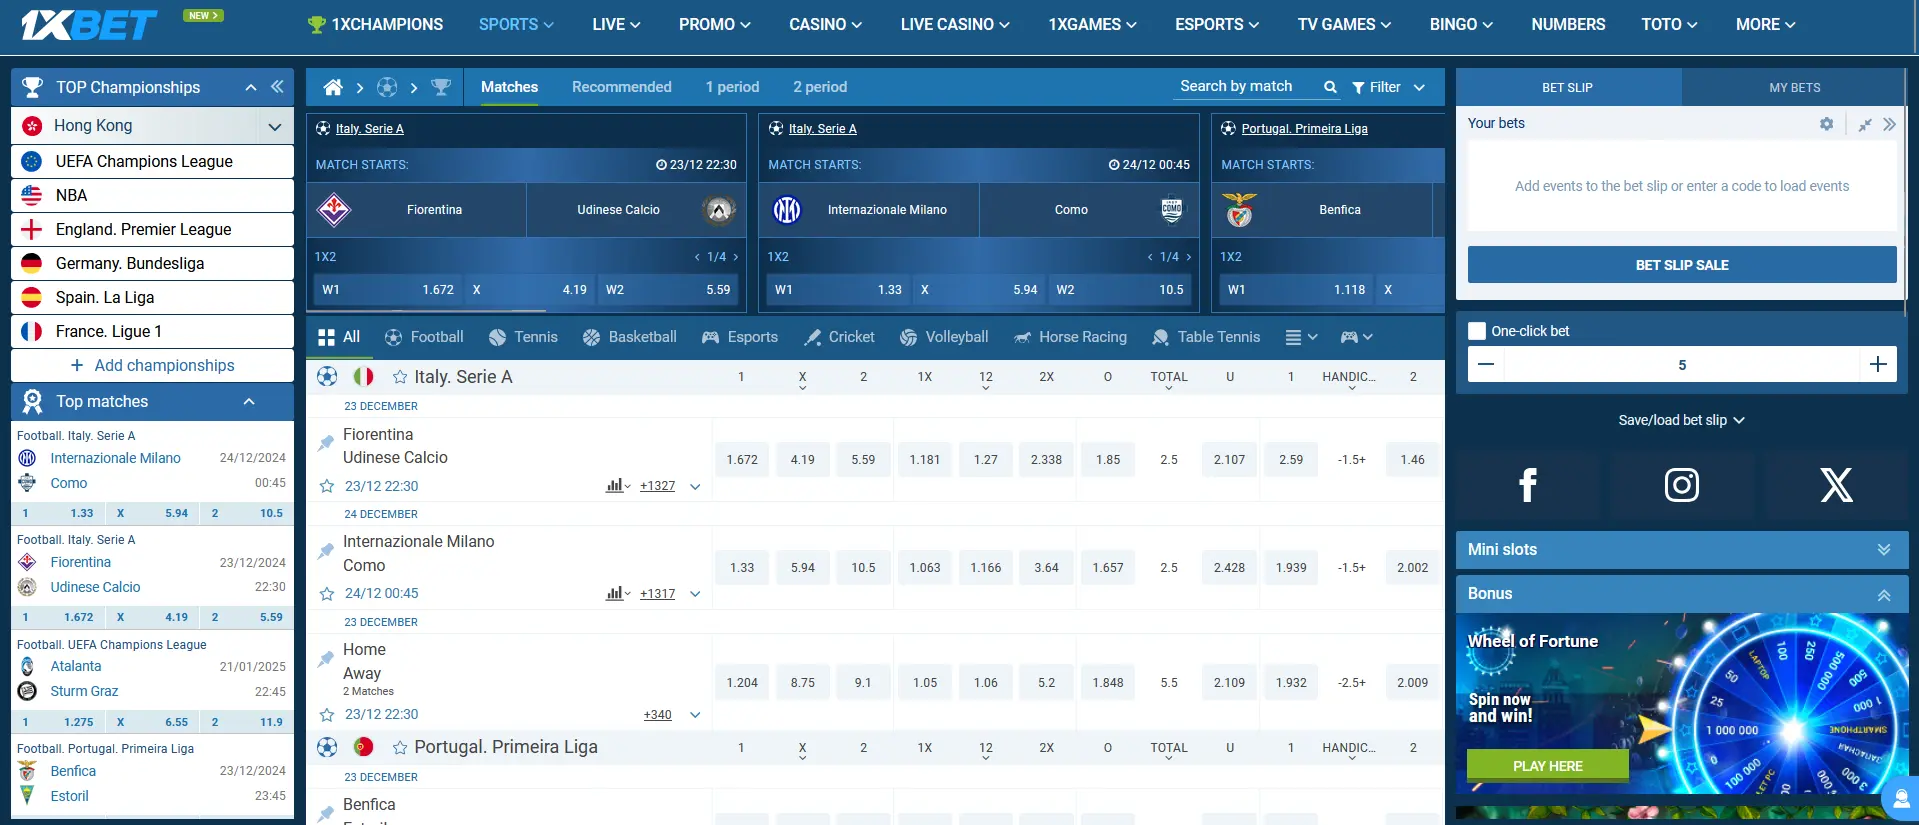1919x825 pixels.
Task: Open statistics chart for Fiorentina match
Action: pos(617,486)
